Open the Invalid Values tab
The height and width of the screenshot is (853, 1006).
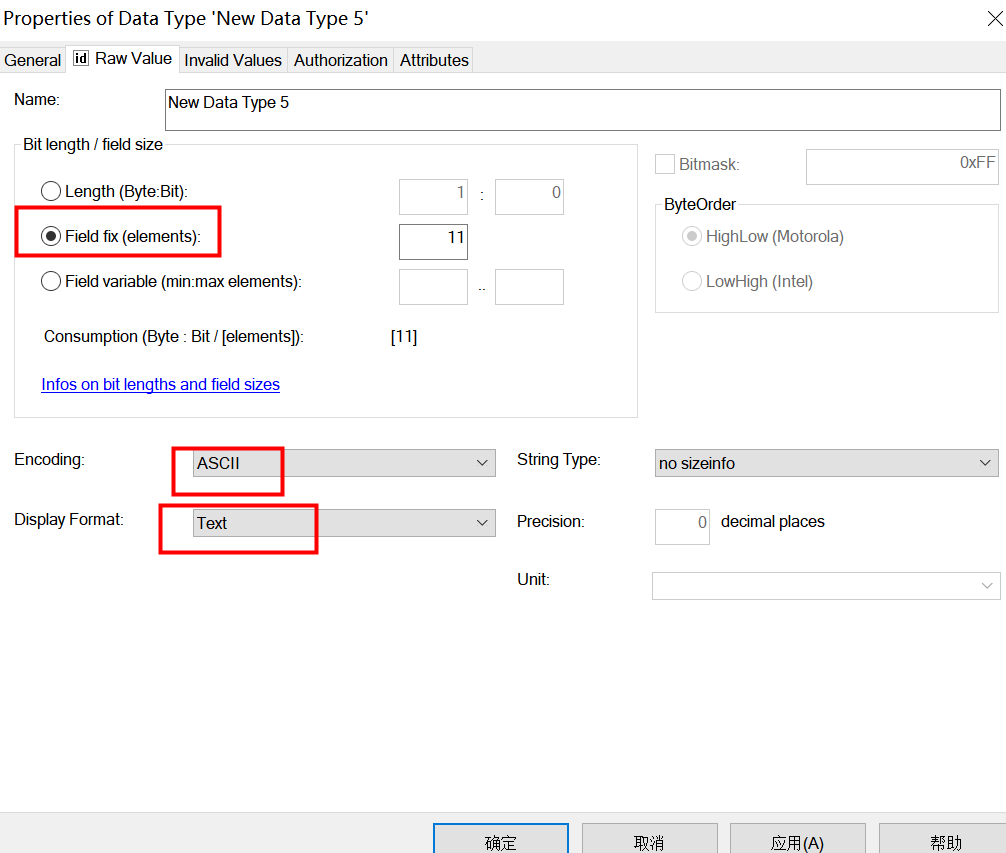(233, 60)
